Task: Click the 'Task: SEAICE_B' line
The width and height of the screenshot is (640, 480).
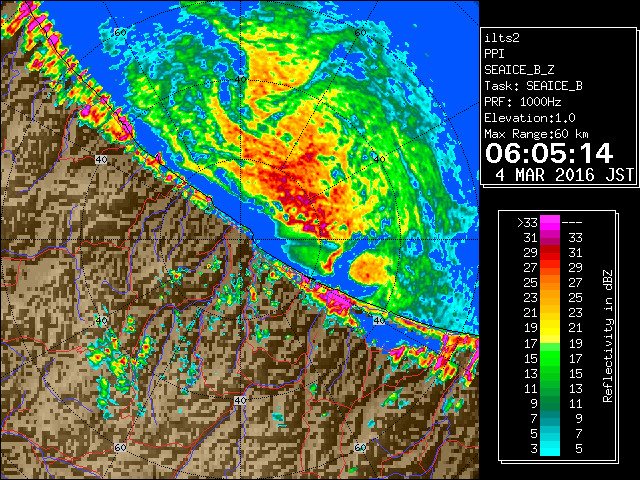Action: click(x=533, y=86)
